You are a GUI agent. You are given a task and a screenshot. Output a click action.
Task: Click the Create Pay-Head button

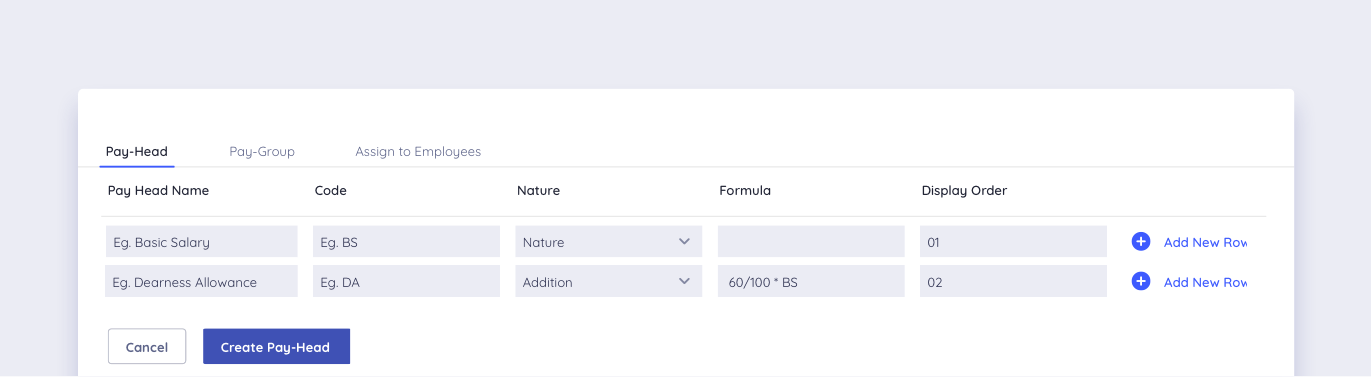(276, 347)
